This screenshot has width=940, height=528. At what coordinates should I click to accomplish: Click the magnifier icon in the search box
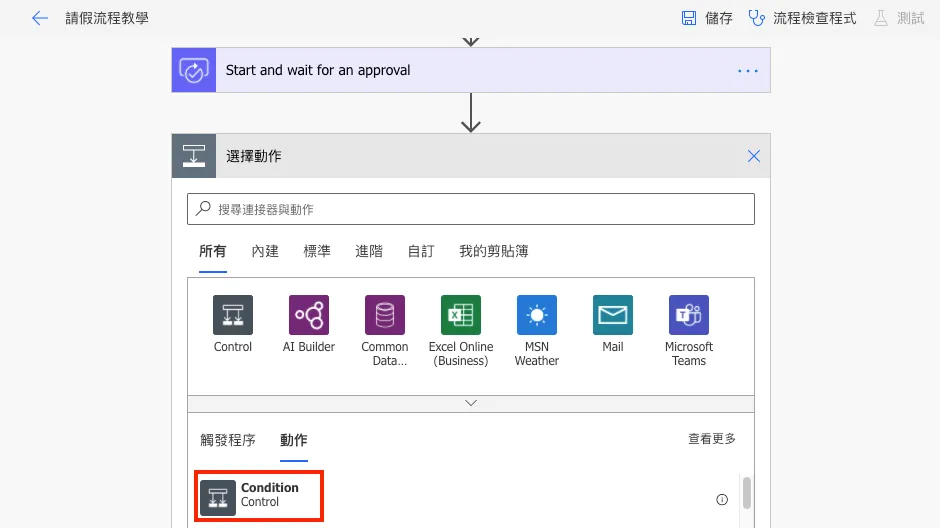[203, 209]
